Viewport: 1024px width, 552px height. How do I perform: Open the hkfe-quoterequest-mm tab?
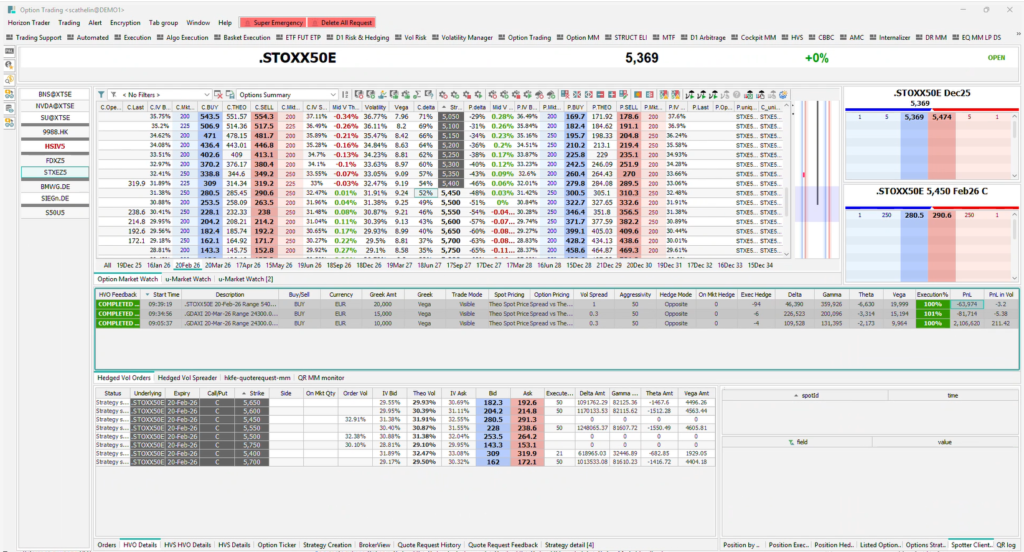(257, 378)
